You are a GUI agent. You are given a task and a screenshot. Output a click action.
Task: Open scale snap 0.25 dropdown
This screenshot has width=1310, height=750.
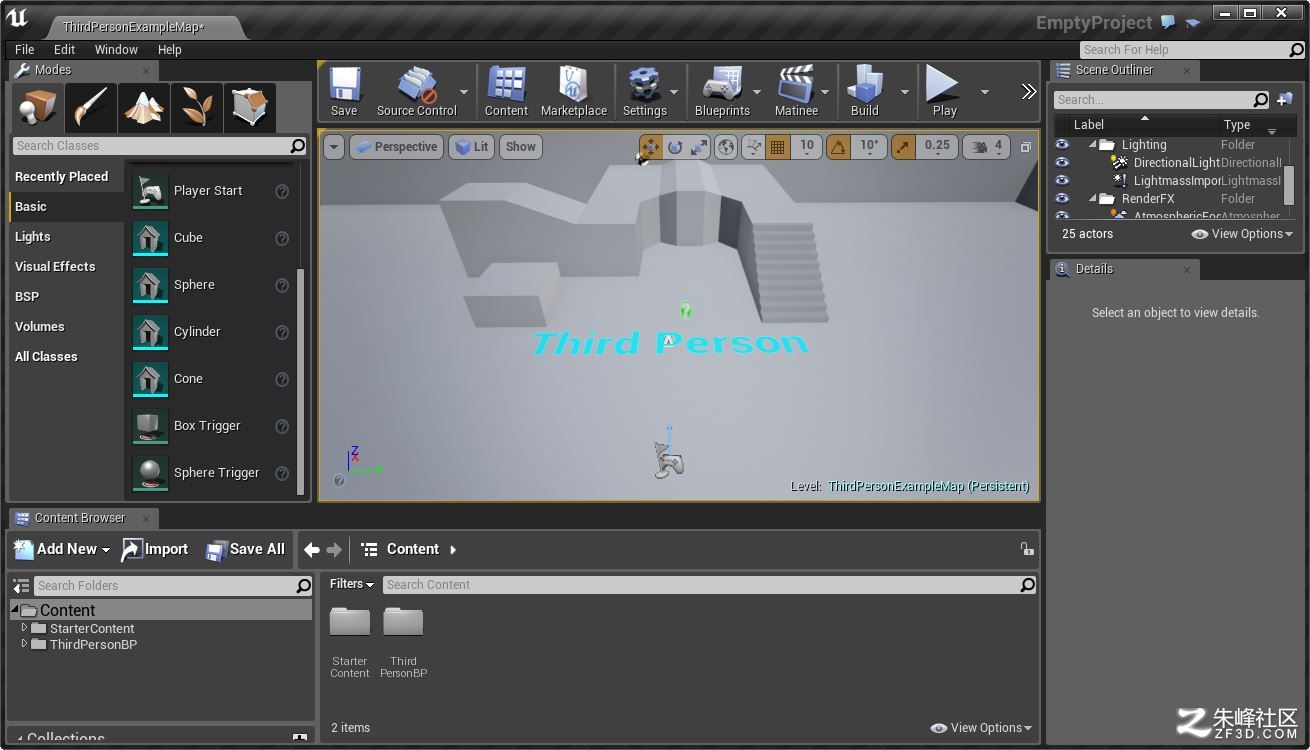(x=937, y=147)
